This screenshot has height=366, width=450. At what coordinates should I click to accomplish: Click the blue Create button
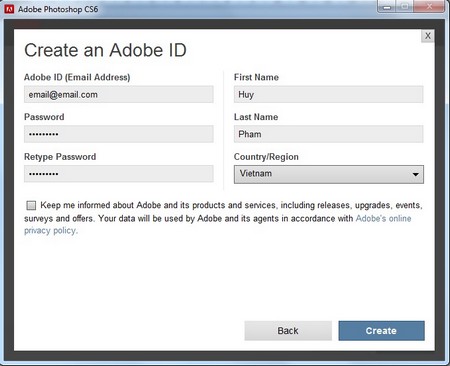click(x=381, y=331)
